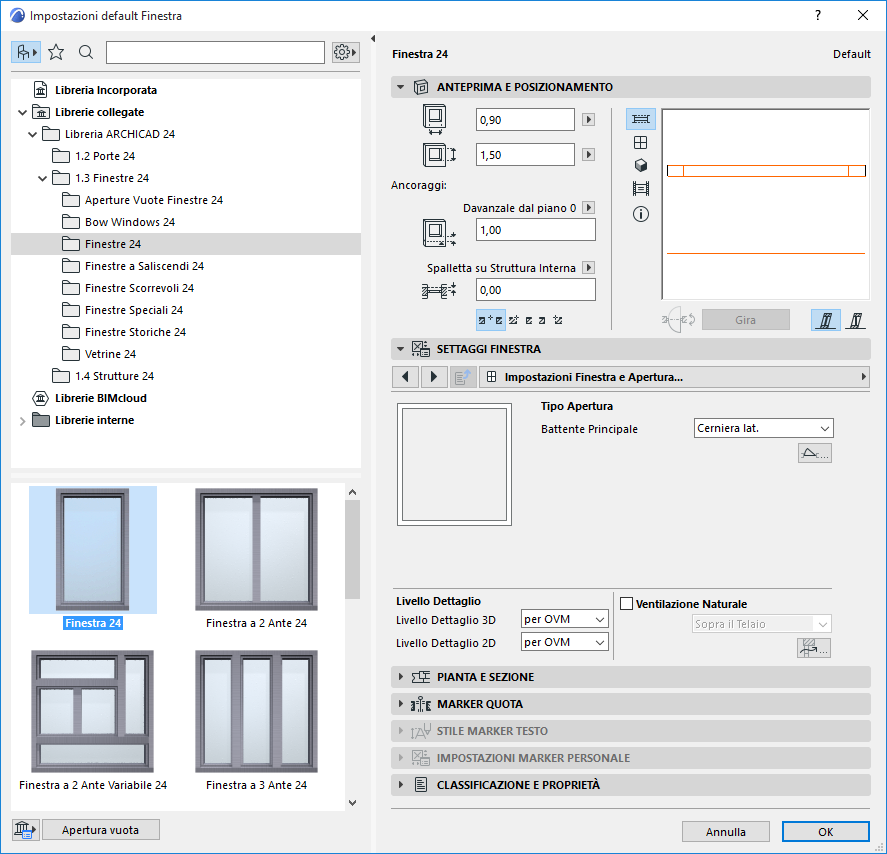Click the Annulla button
Screen dimensions: 887x854
[725, 832]
